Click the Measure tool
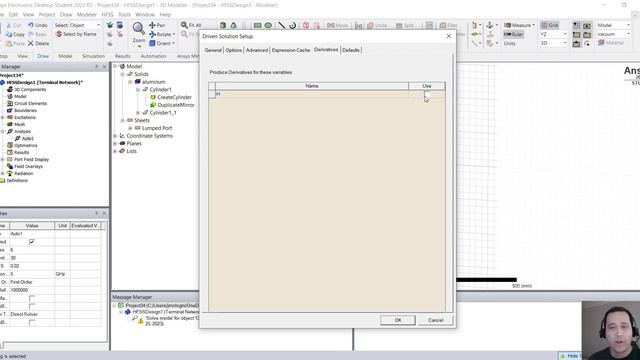 [x=519, y=25]
